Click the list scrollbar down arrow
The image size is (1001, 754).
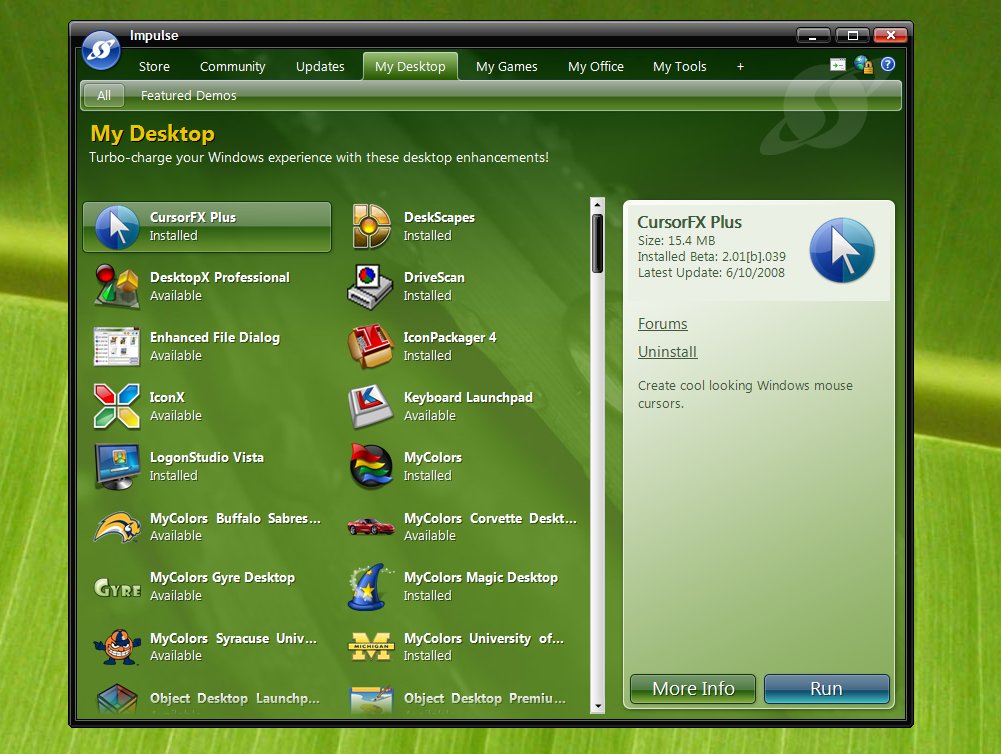[x=598, y=706]
